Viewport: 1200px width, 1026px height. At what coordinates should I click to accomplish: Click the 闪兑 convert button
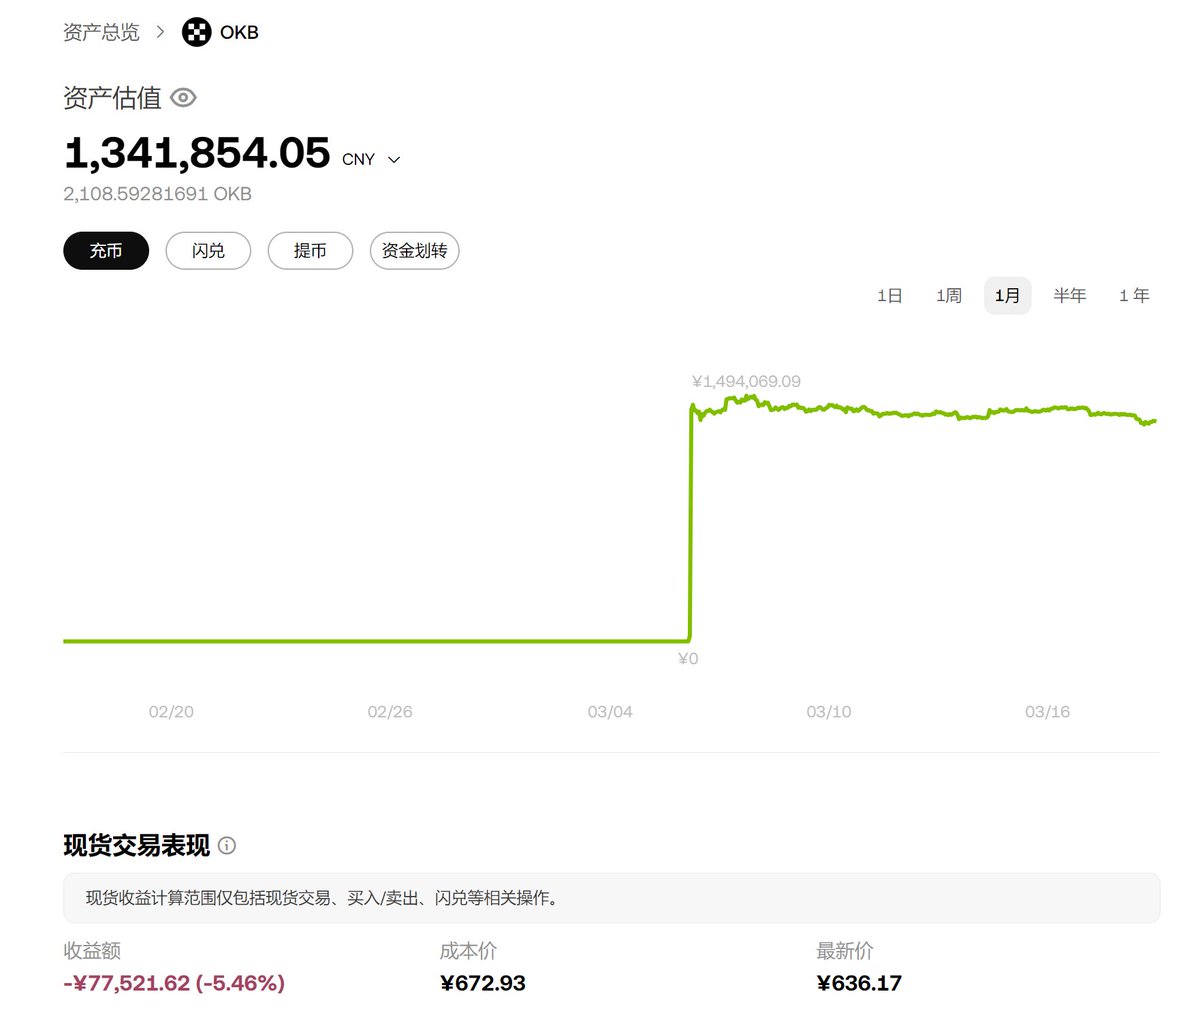(208, 251)
